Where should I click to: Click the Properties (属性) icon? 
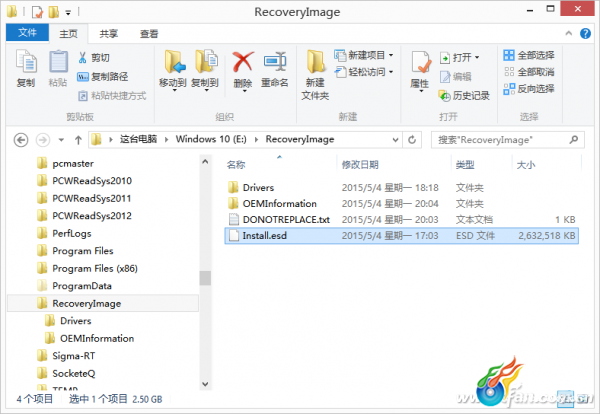click(420, 62)
